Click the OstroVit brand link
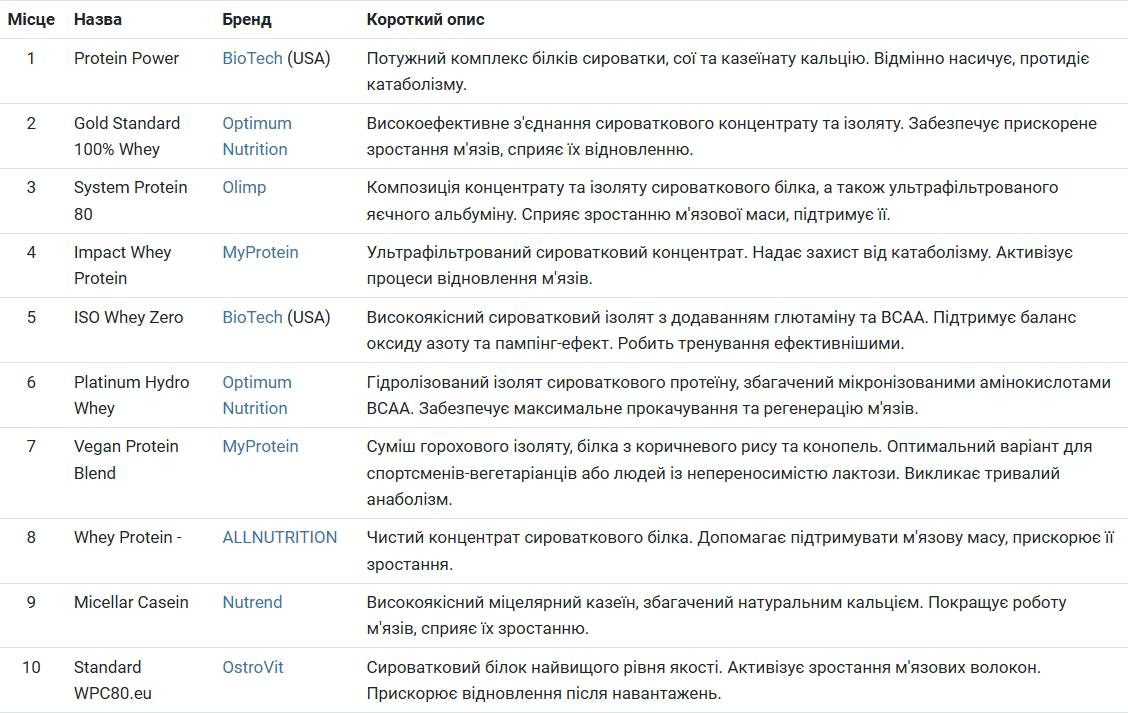The image size is (1128, 713). [x=252, y=667]
